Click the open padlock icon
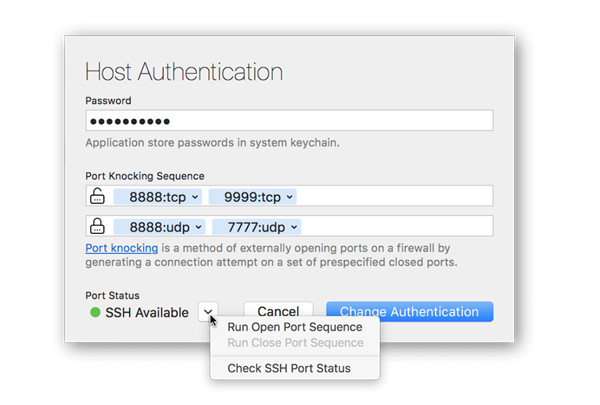This screenshot has height=405, width=600. click(97, 196)
